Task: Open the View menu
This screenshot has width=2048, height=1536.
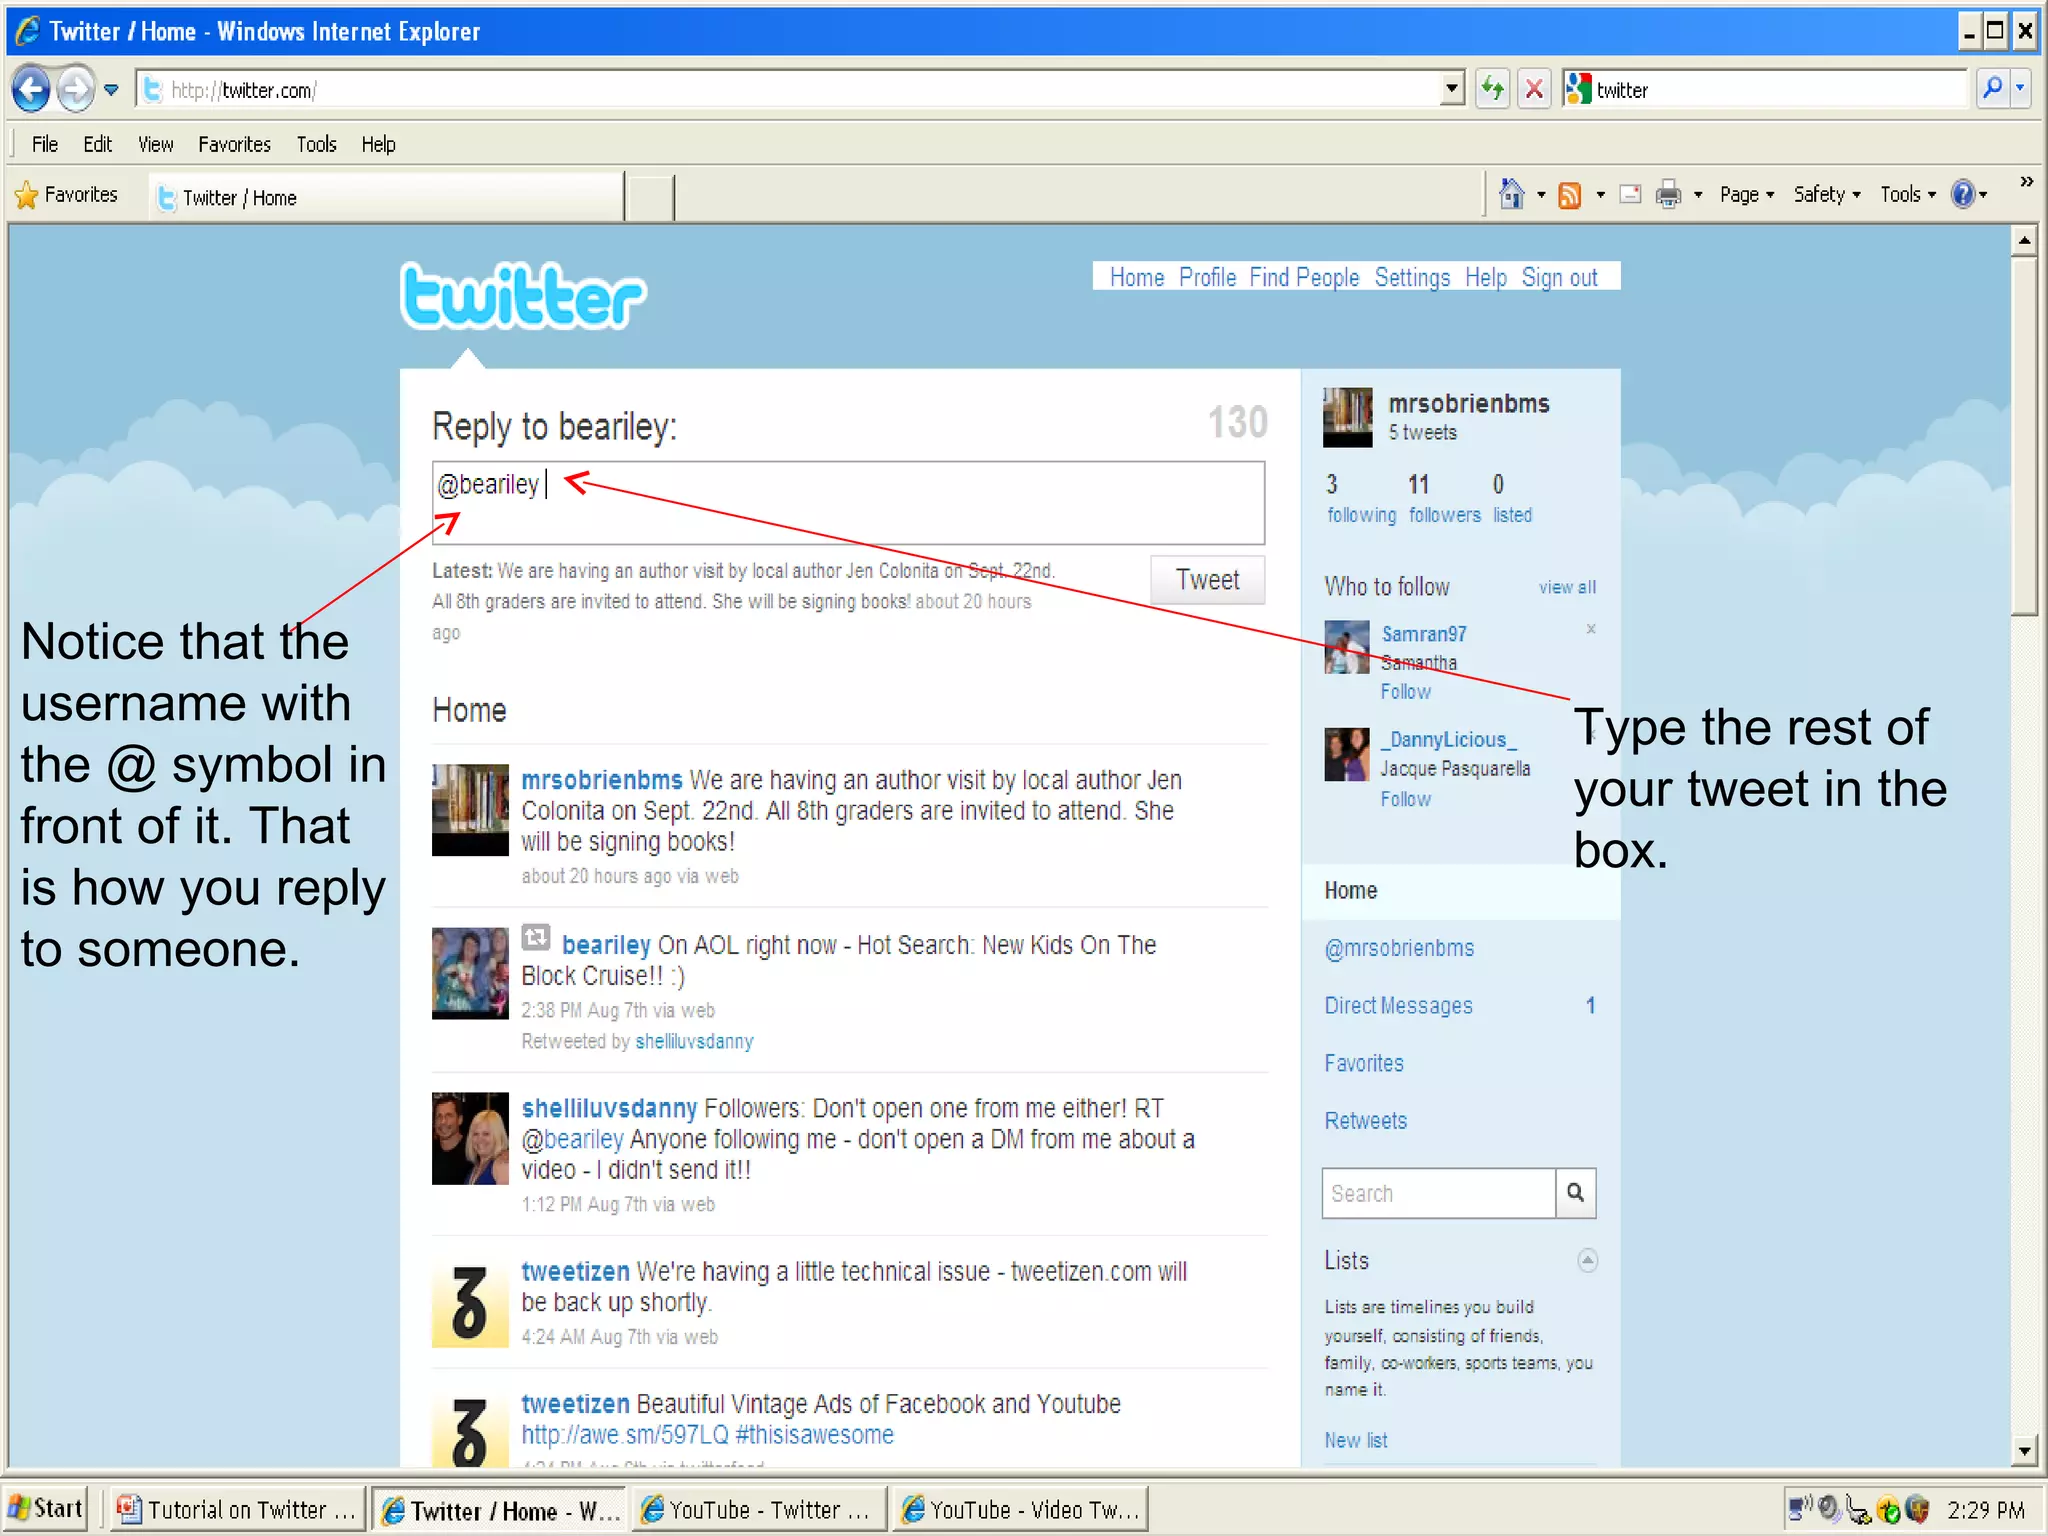Action: pos(155,144)
